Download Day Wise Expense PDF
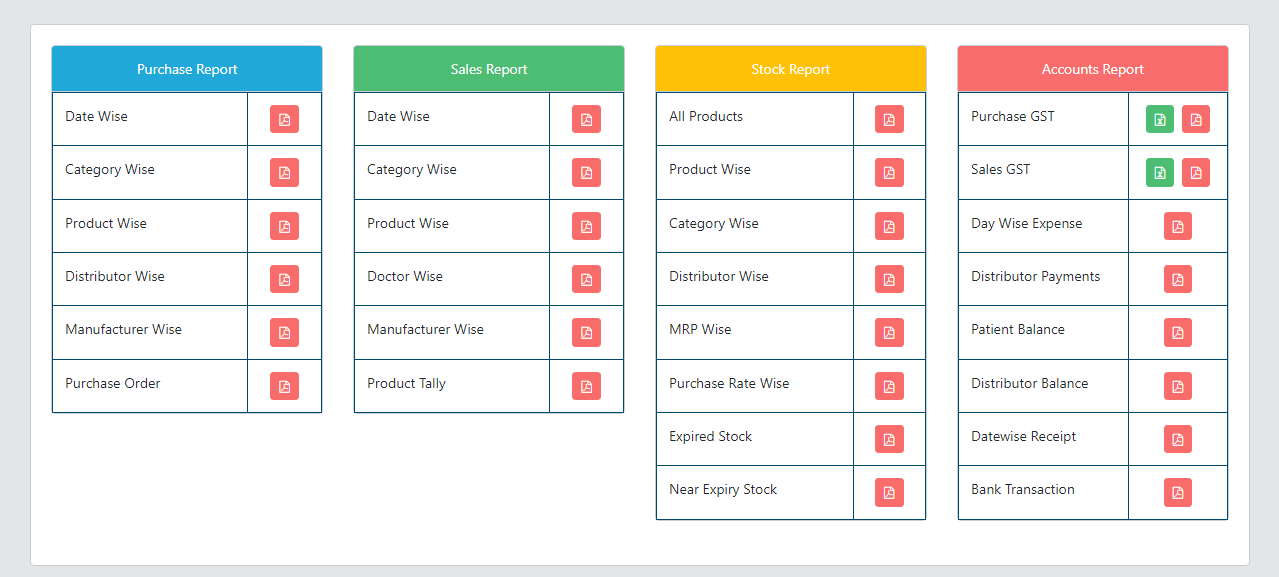This screenshot has height=577, width=1279. [1177, 226]
